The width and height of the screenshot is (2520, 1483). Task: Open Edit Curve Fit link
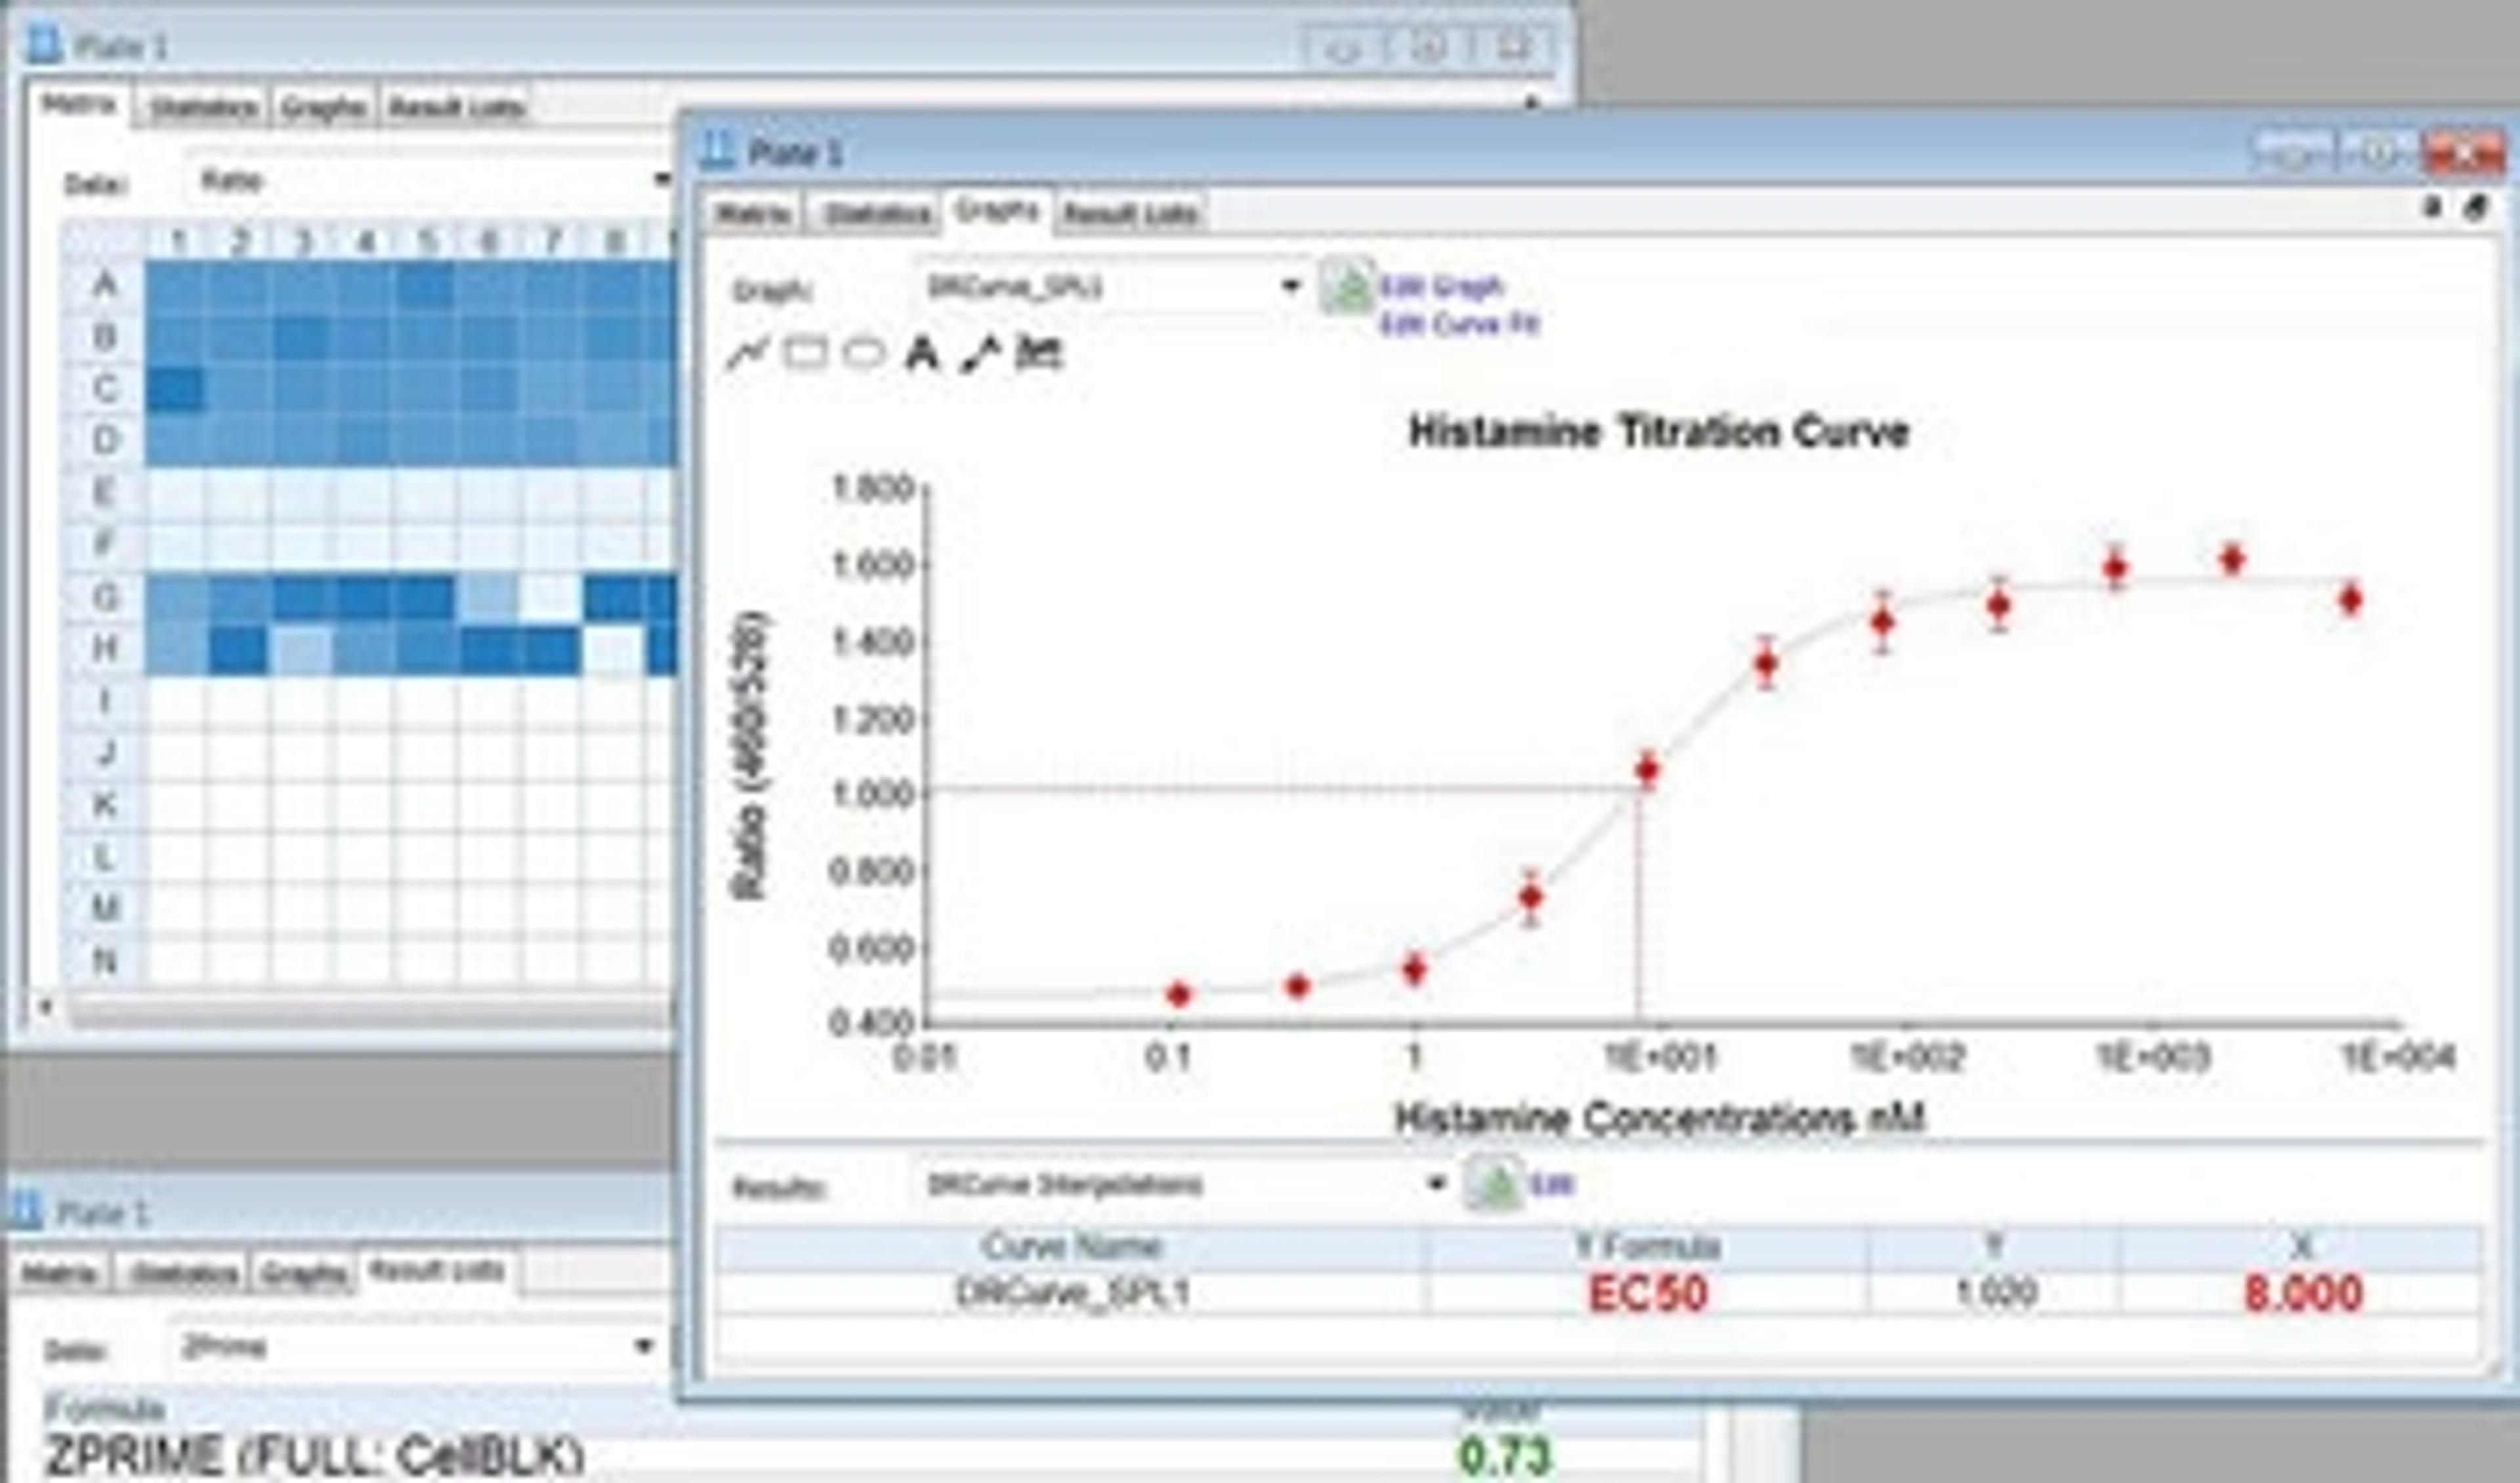pos(1459,325)
